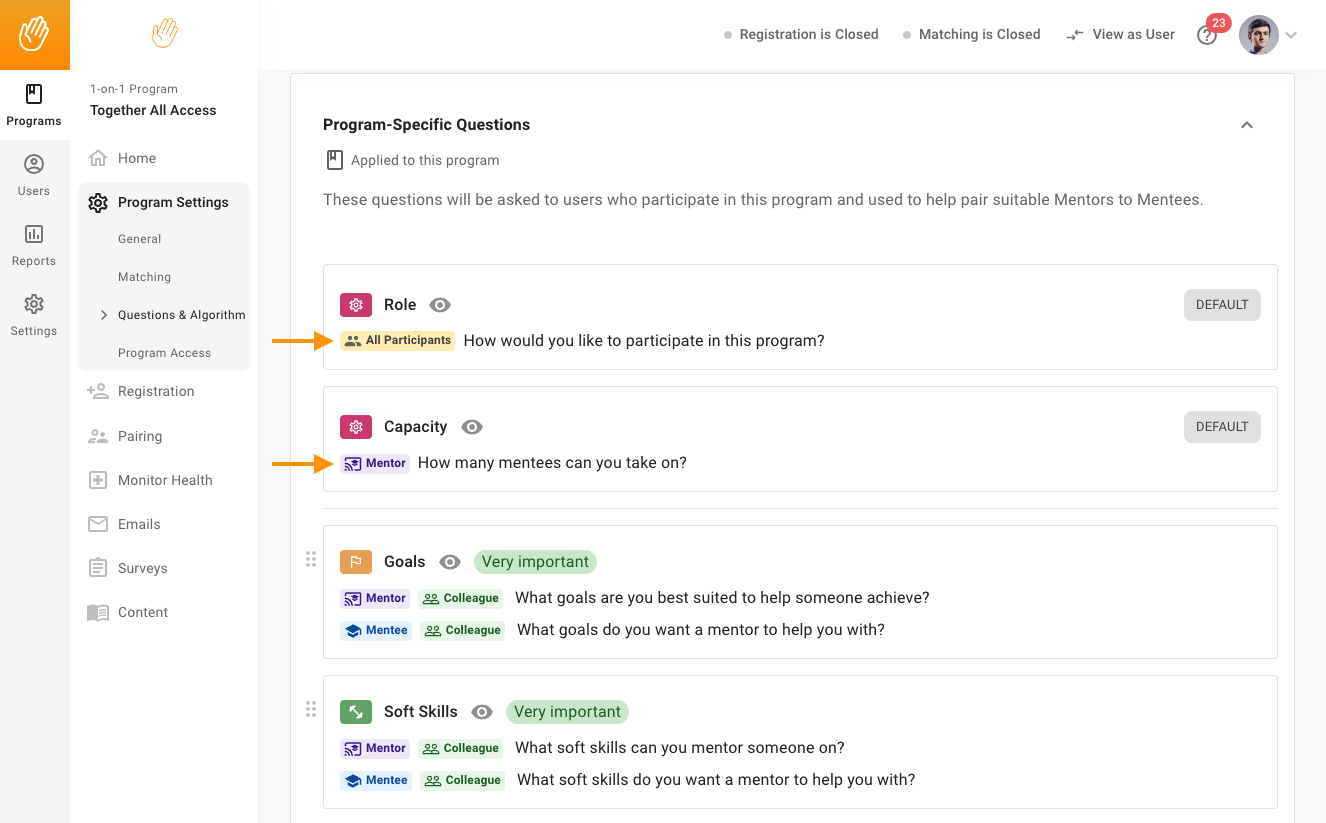This screenshot has height=823, width=1326.
Task: Click the outlined hand logo in sidebar header
Action: tap(165, 33)
